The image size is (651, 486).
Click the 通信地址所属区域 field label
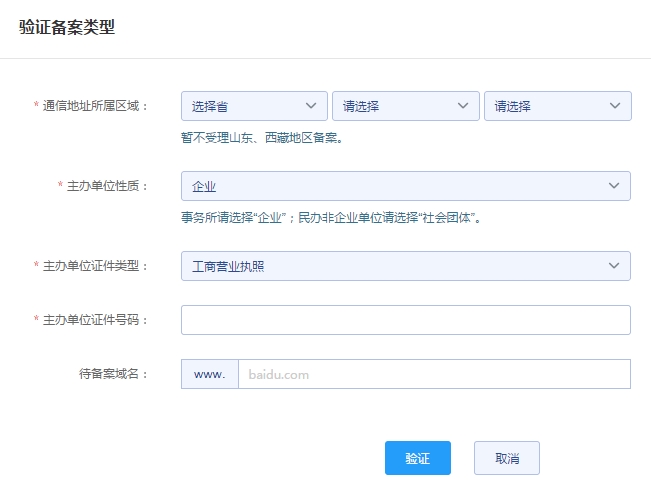pyautogui.click(x=95, y=106)
